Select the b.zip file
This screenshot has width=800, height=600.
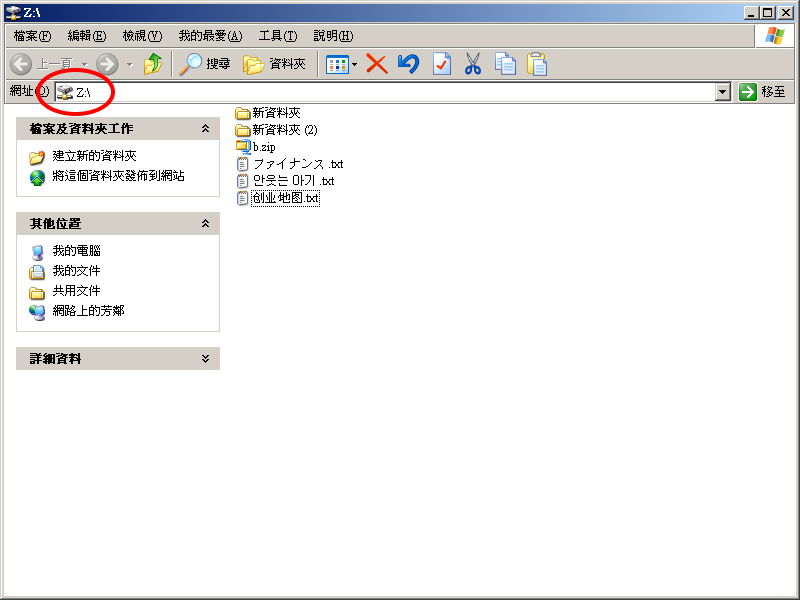(x=263, y=147)
